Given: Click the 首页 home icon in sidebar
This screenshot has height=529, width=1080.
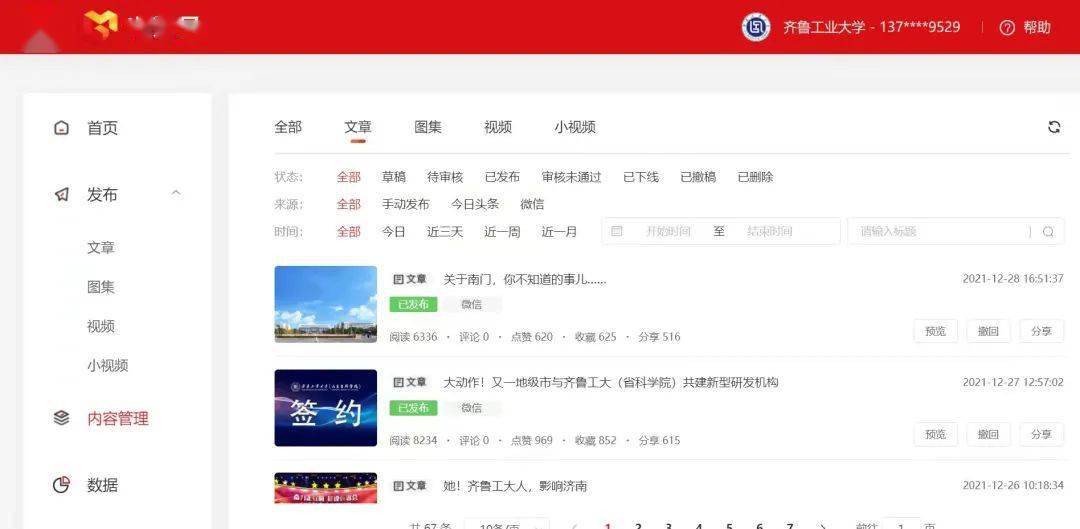Looking at the screenshot, I should (x=61, y=128).
